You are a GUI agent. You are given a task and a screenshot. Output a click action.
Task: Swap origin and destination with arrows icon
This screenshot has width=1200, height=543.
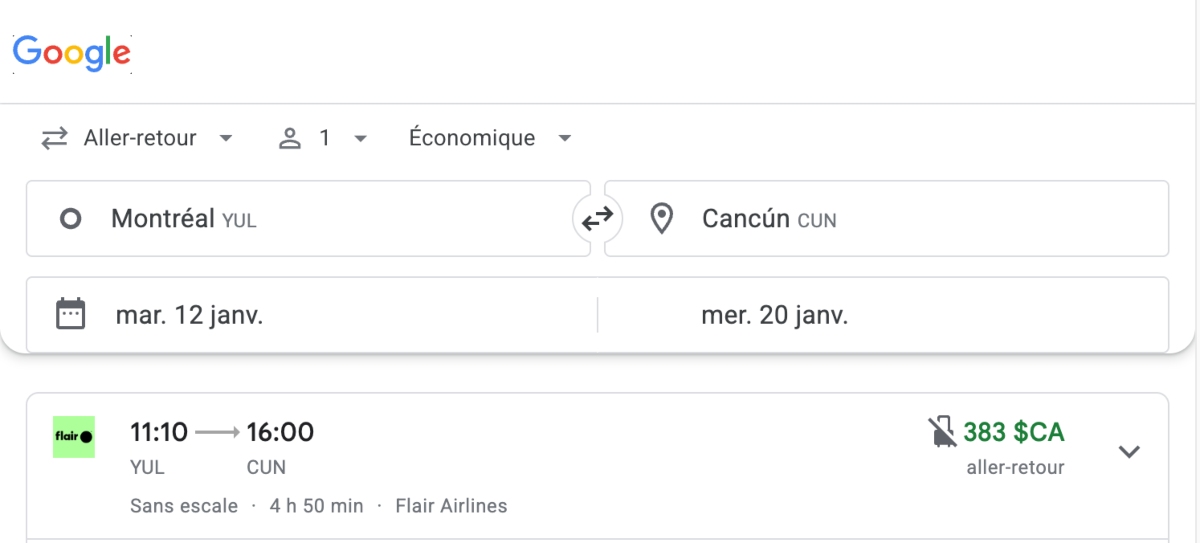[x=597, y=218]
